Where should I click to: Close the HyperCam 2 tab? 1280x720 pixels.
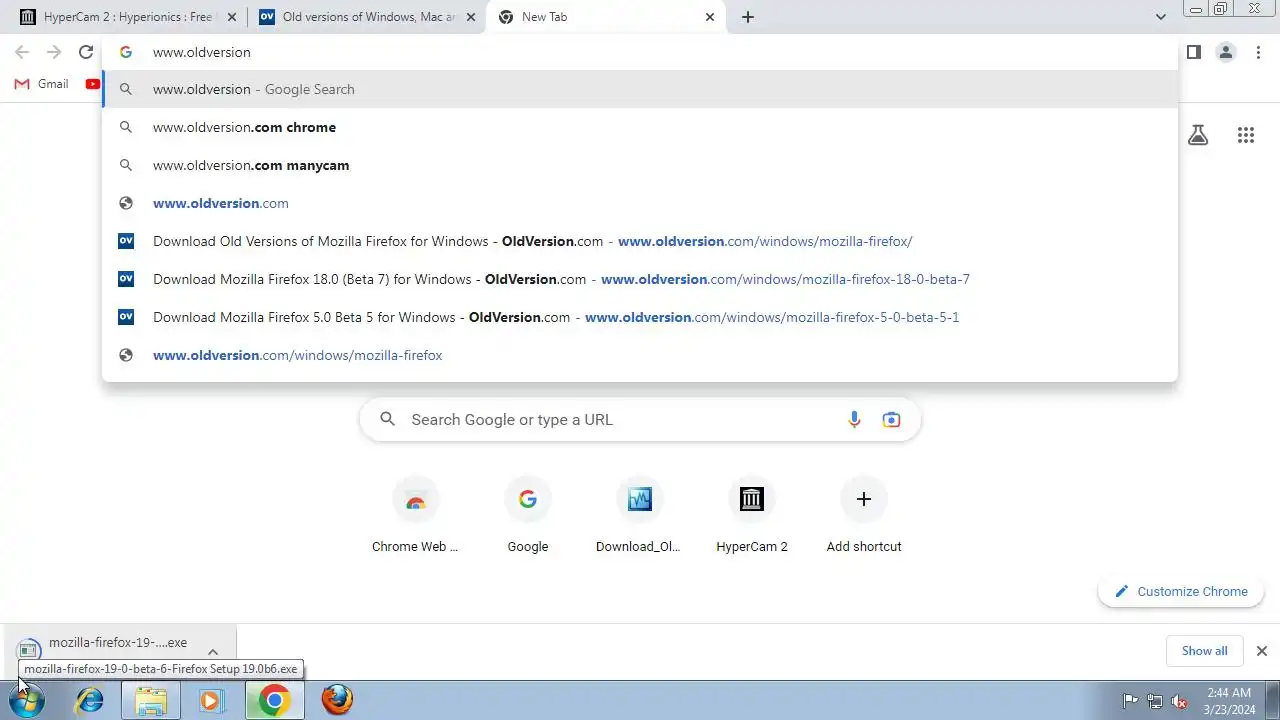232,17
